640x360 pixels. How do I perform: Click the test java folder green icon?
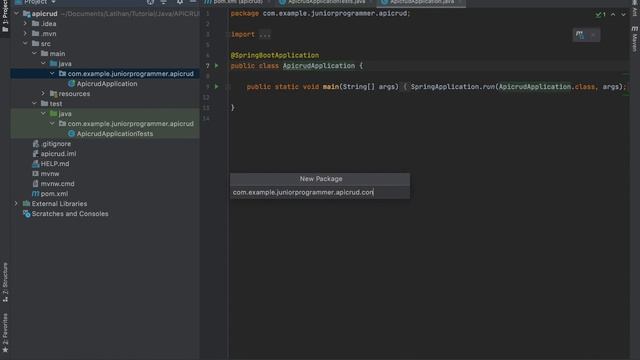click(x=53, y=113)
